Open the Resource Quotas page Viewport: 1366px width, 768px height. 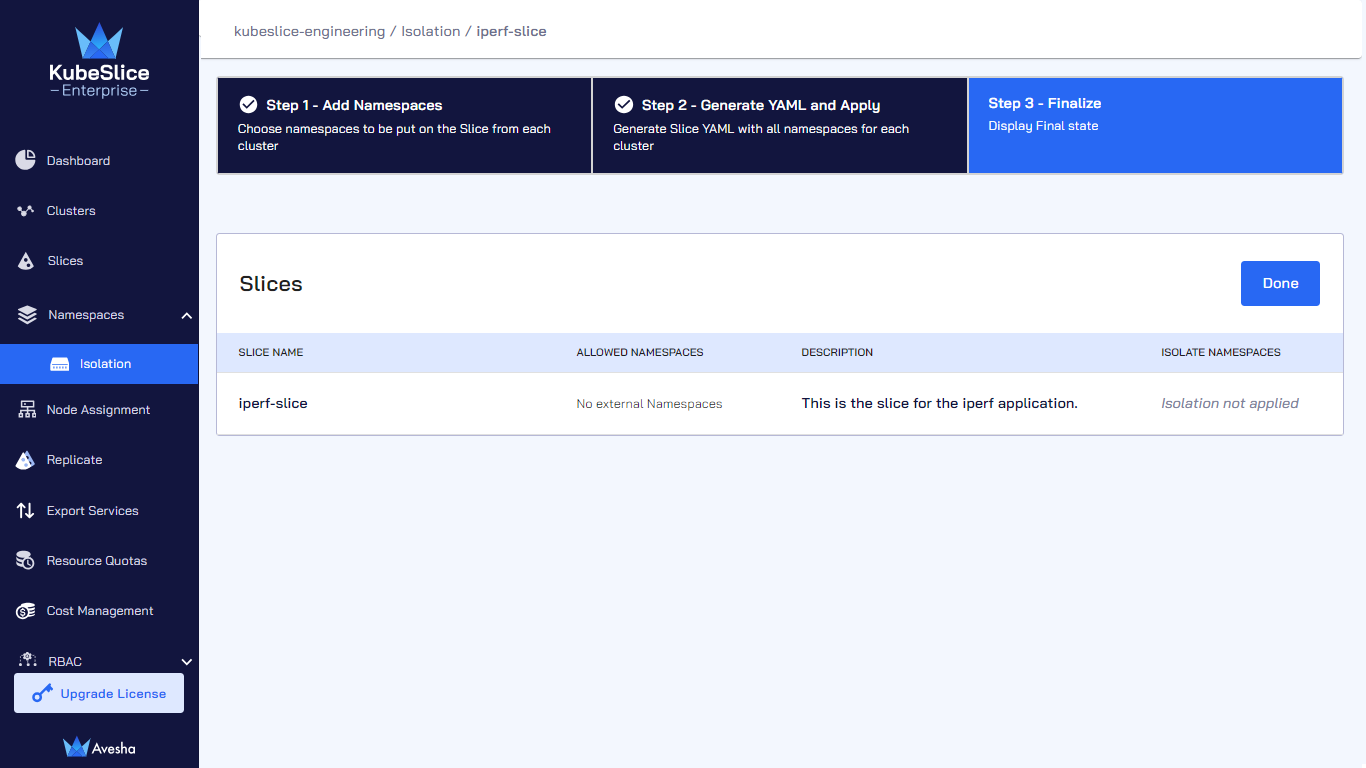click(99, 561)
